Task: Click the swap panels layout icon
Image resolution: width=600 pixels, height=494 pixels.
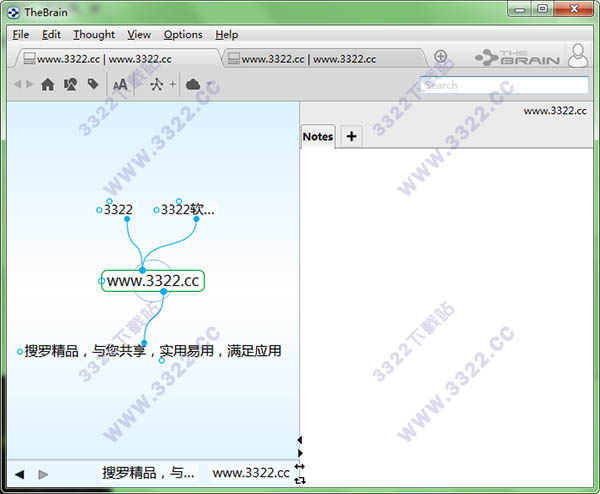Action: (300, 480)
